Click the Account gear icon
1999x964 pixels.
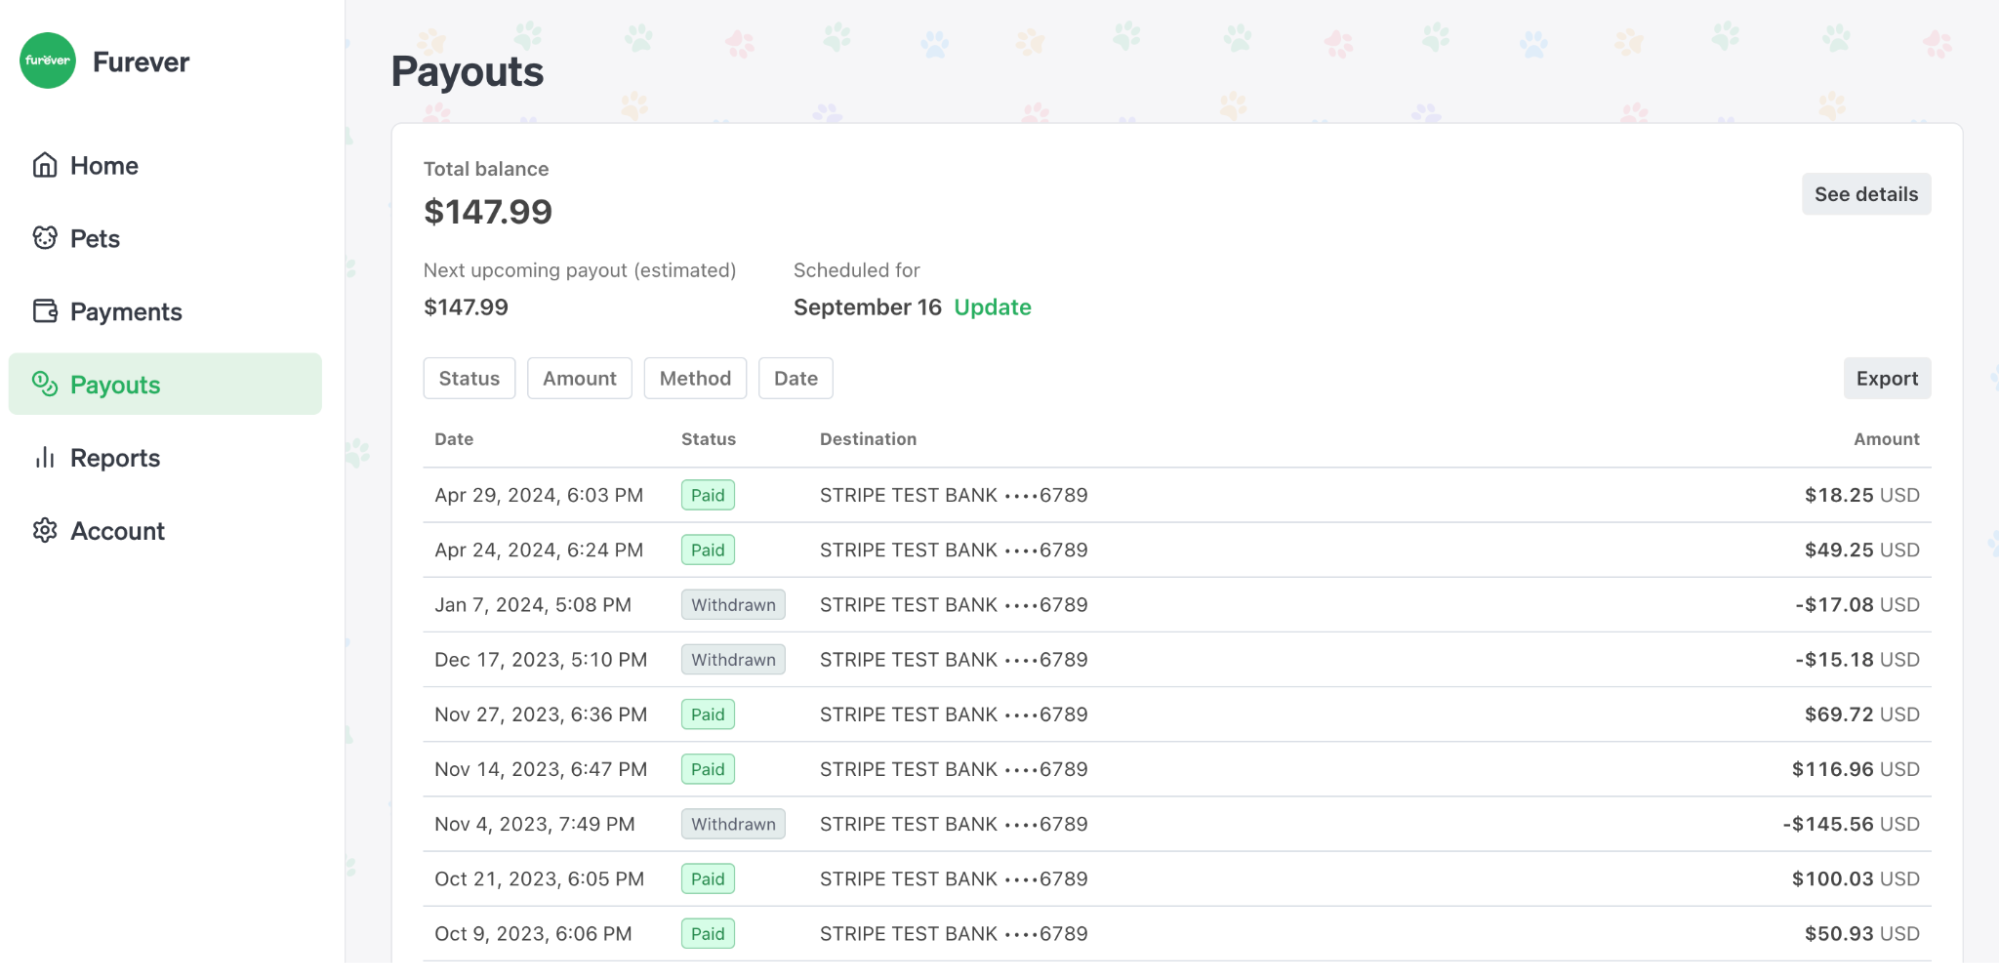[x=45, y=530]
